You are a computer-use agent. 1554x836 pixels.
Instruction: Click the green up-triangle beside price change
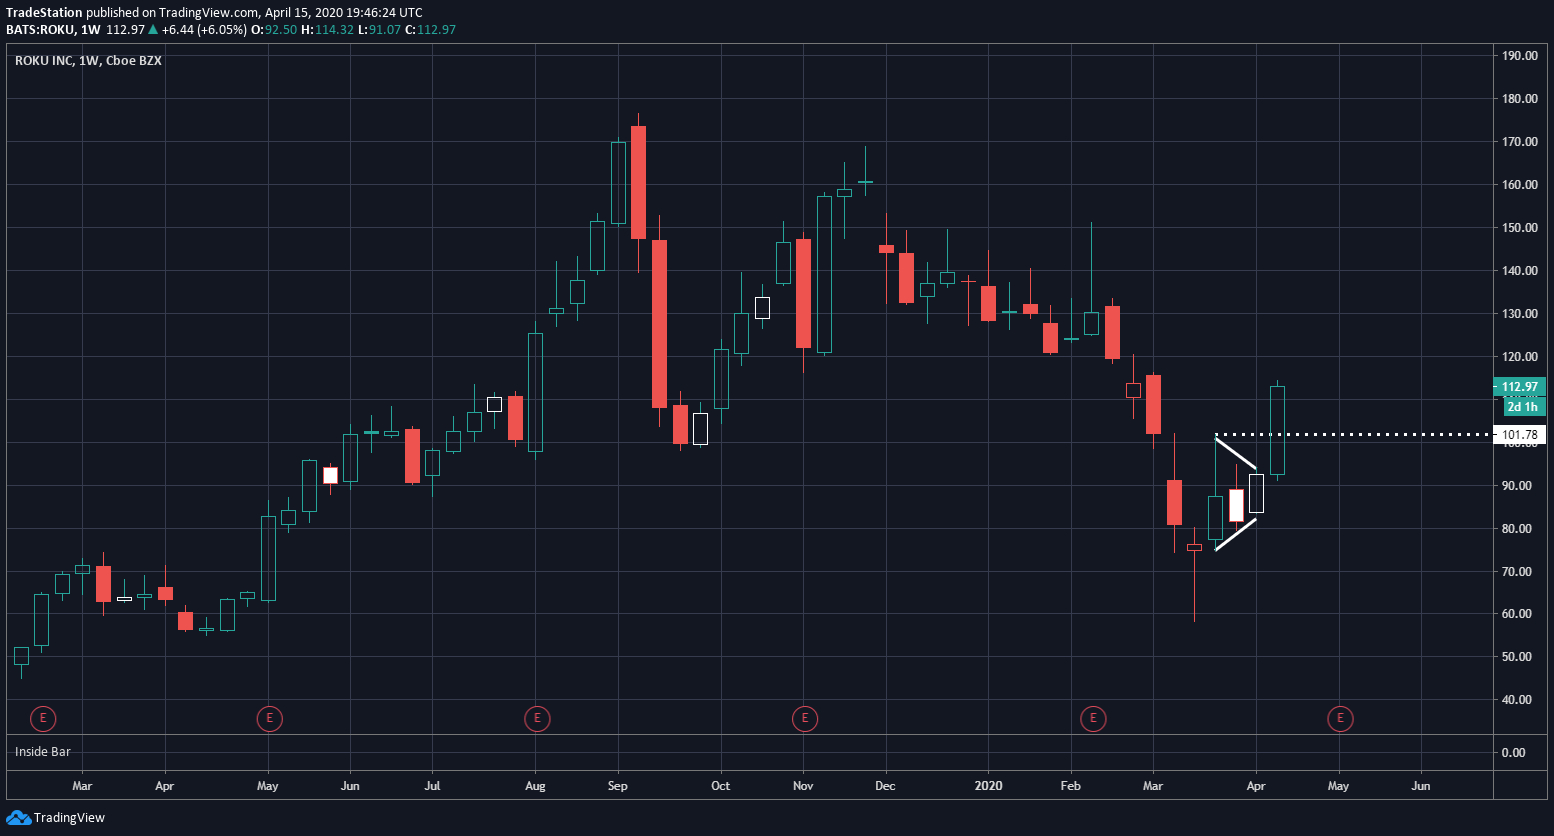[x=153, y=30]
